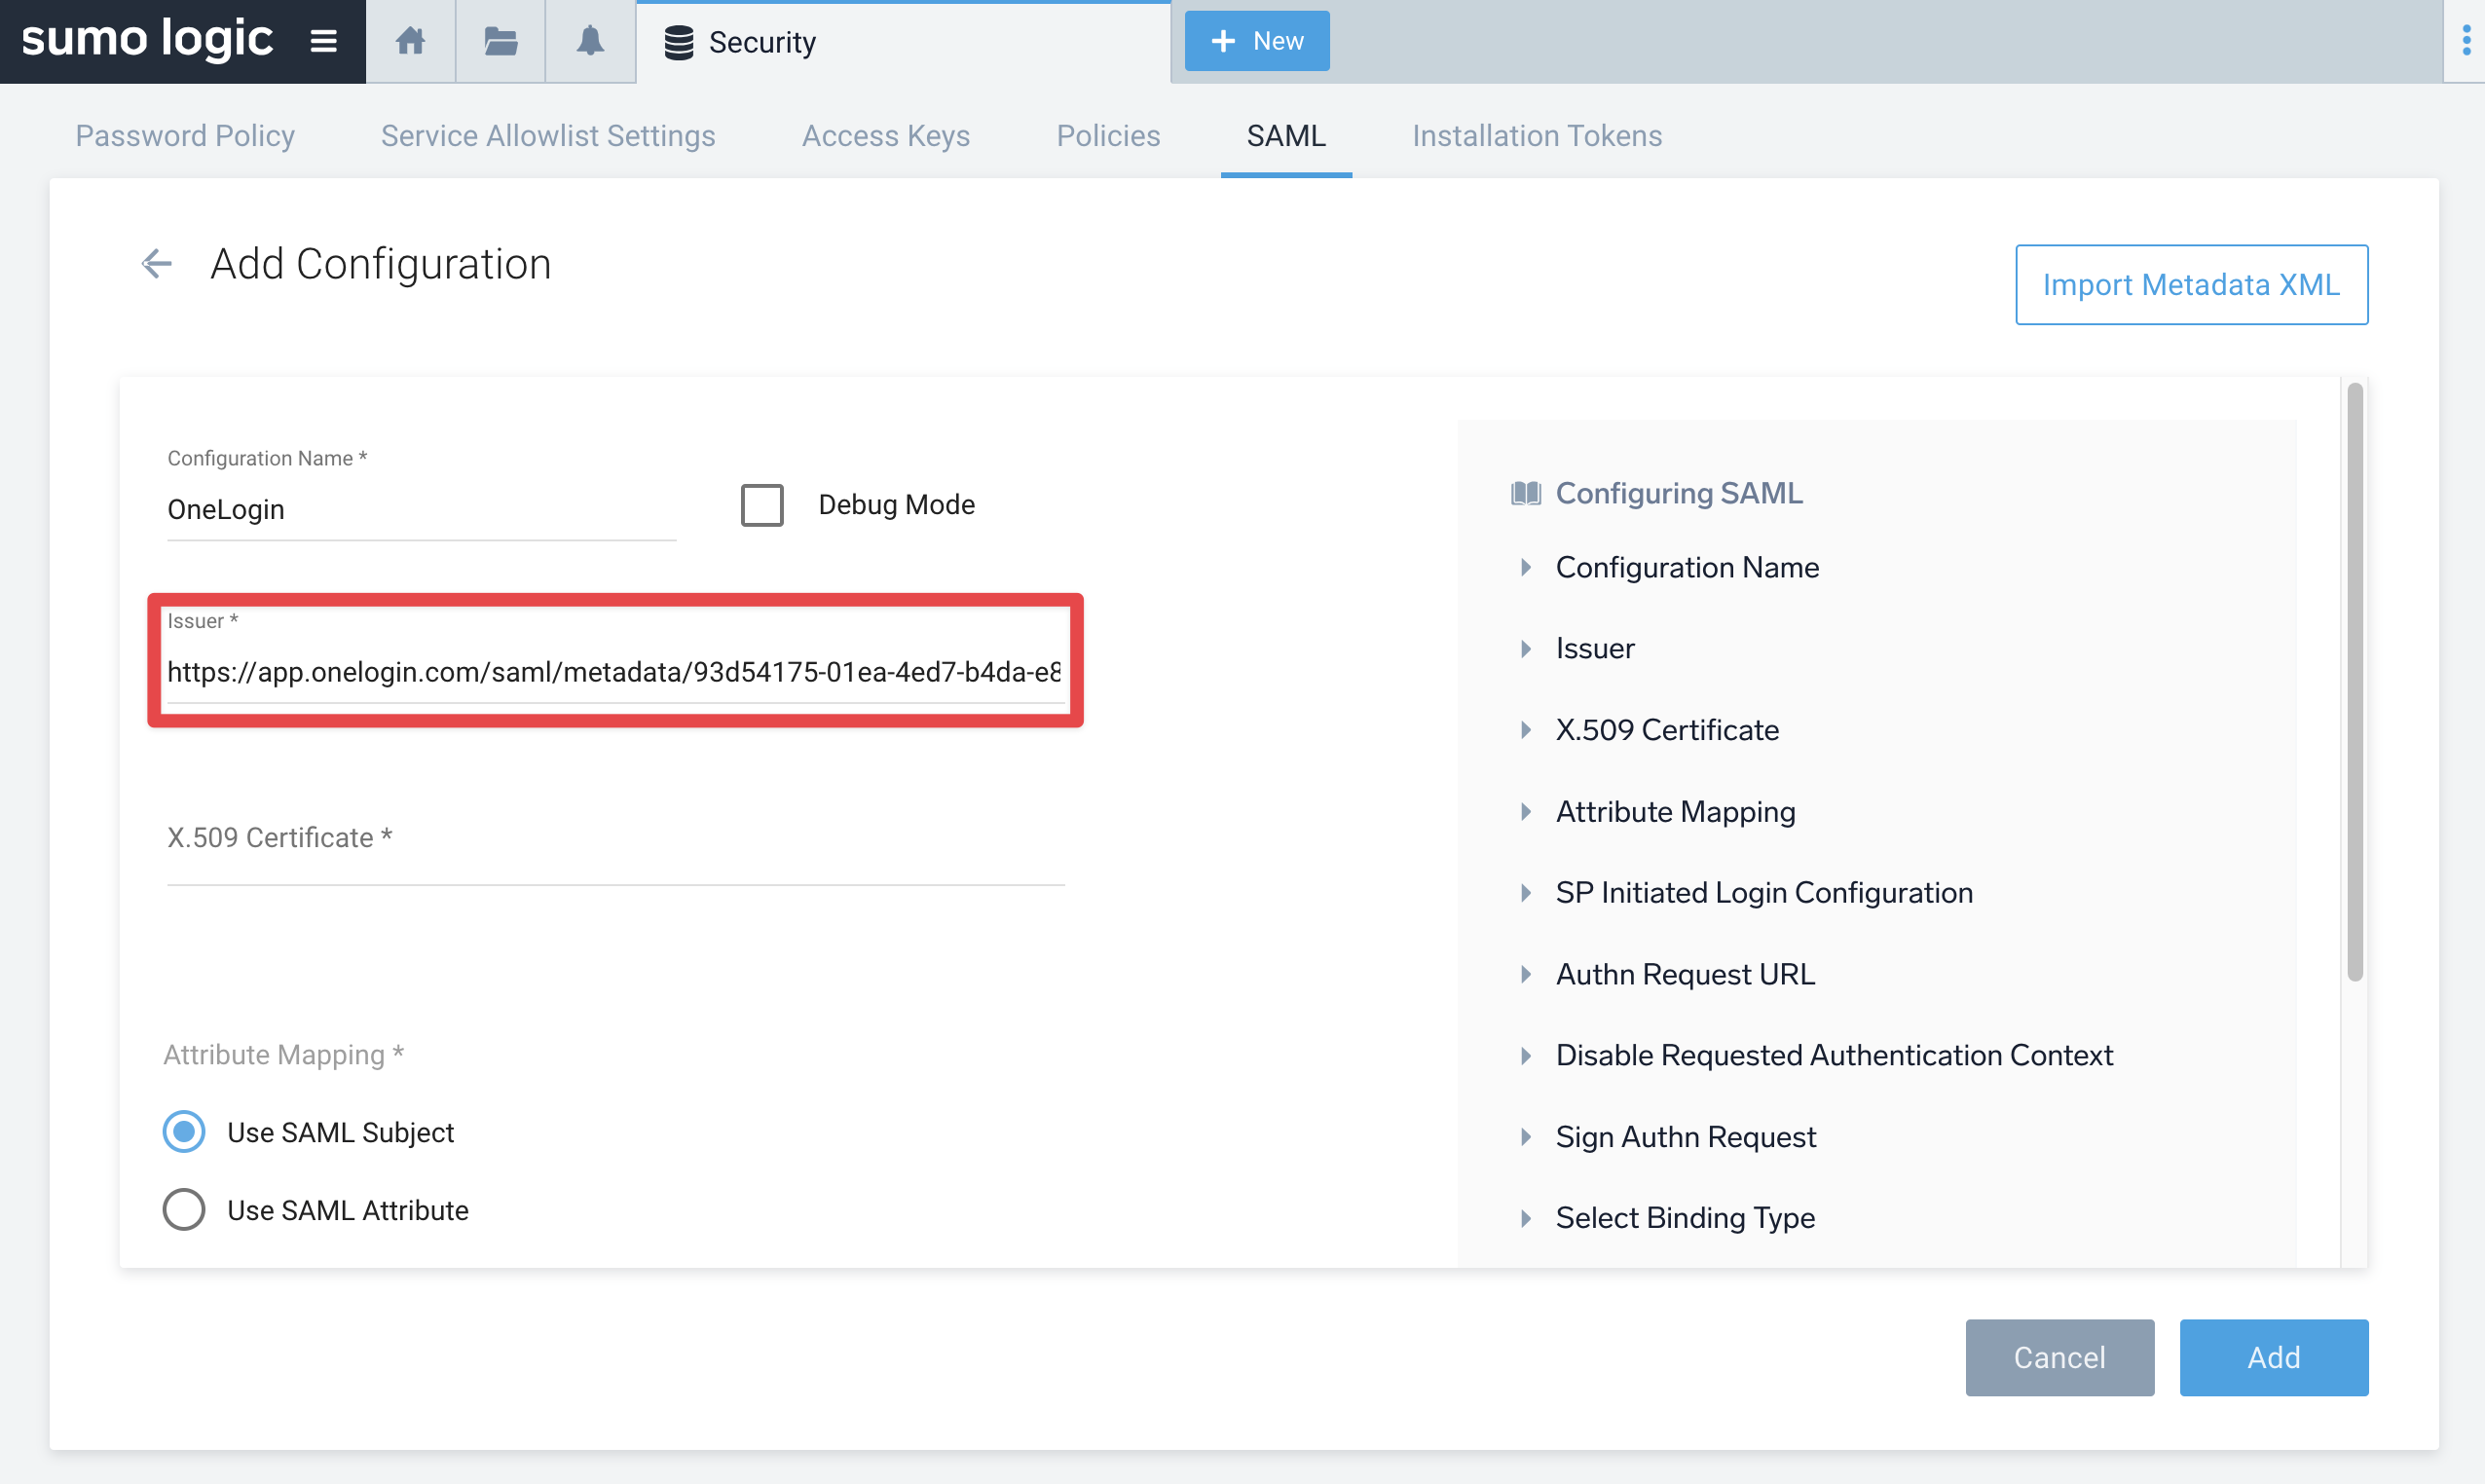Click the sumo logic logo
The height and width of the screenshot is (1484, 2485).
click(147, 40)
